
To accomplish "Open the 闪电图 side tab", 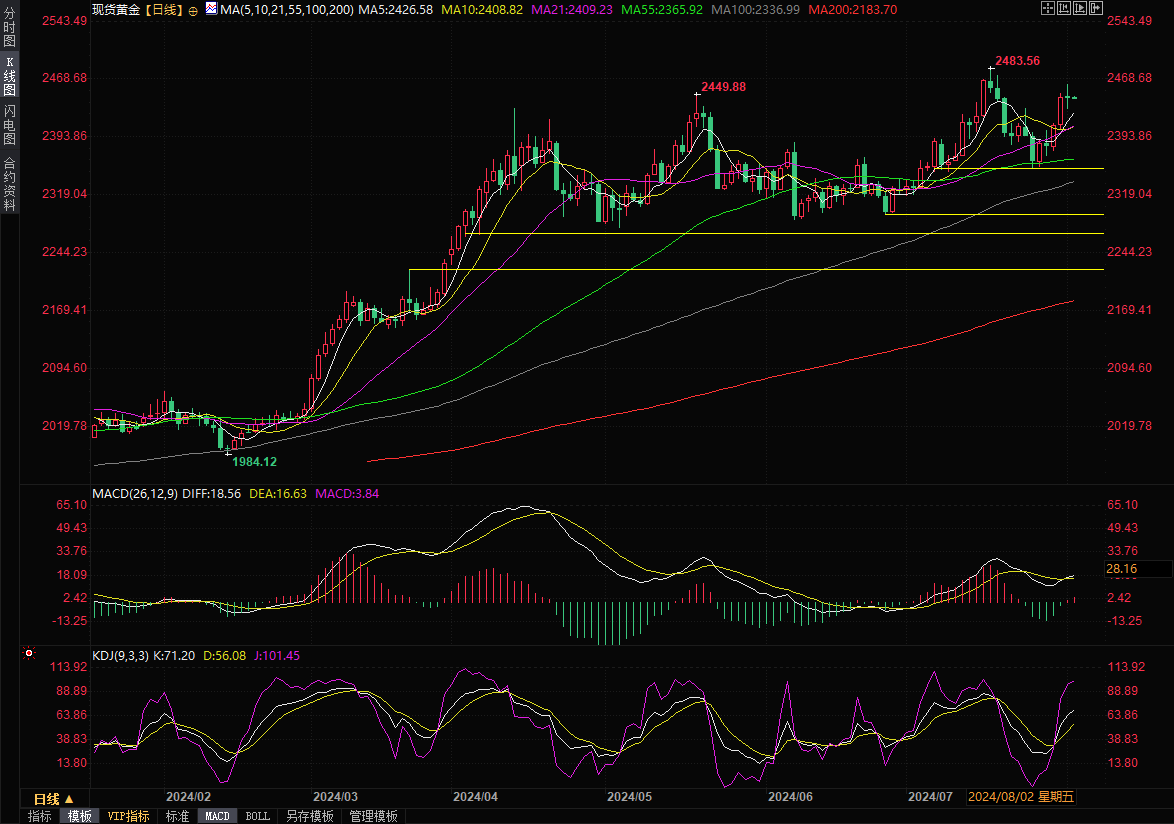I will [x=9, y=125].
